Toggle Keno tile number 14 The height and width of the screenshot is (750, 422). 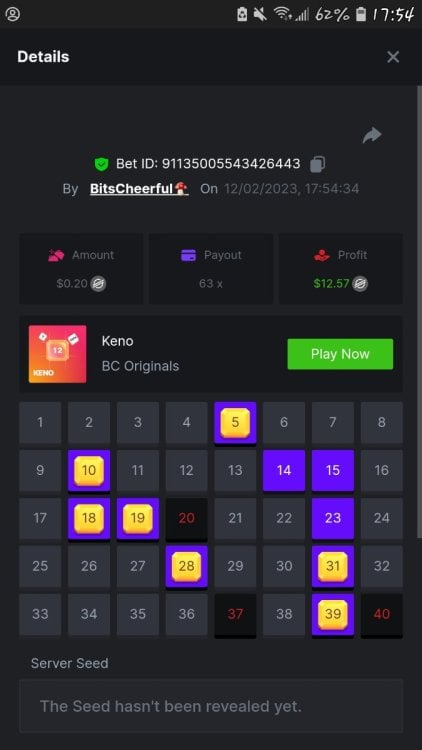coord(284,471)
